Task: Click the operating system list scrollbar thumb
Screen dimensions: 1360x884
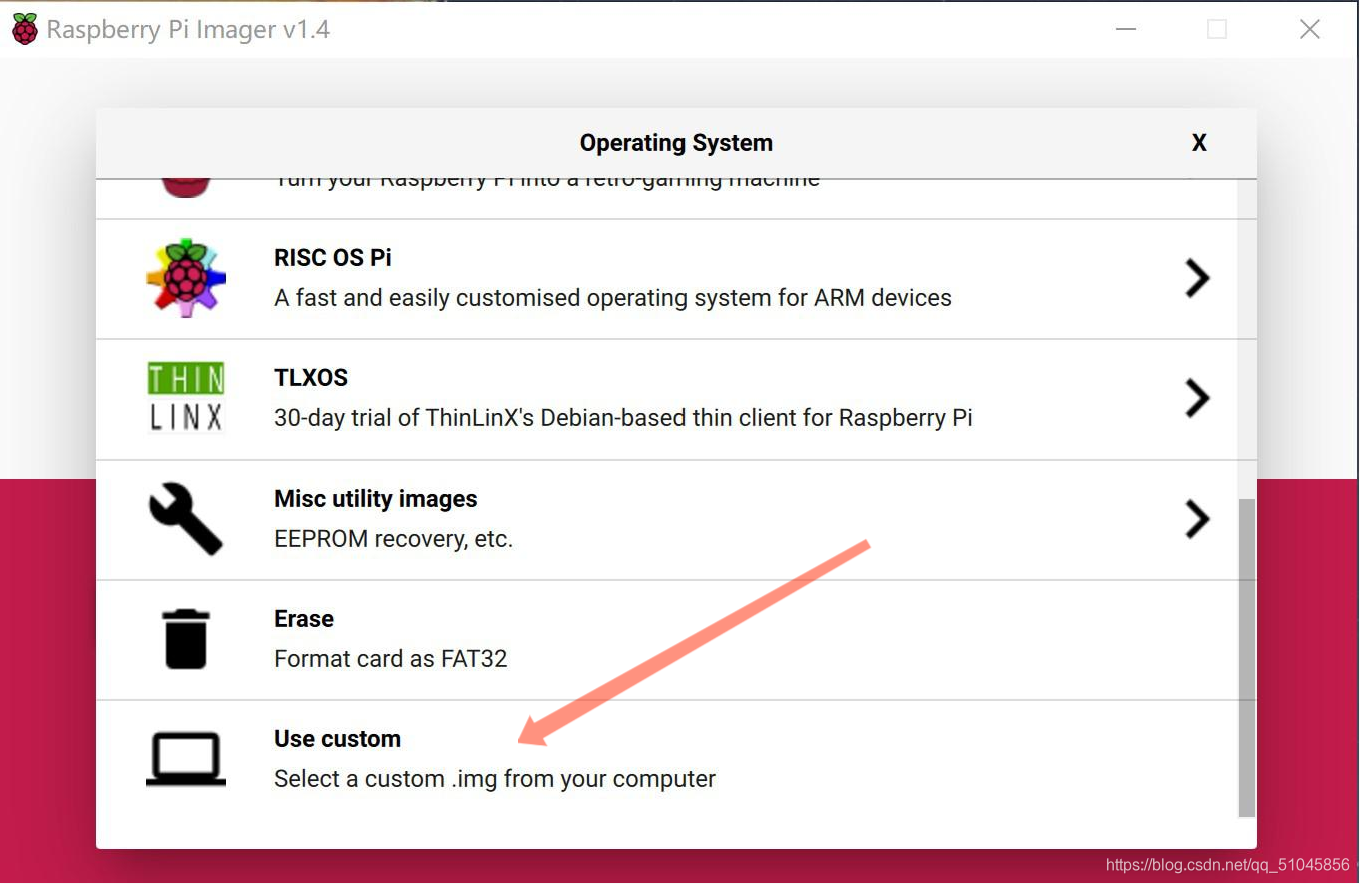Action: point(1246,658)
